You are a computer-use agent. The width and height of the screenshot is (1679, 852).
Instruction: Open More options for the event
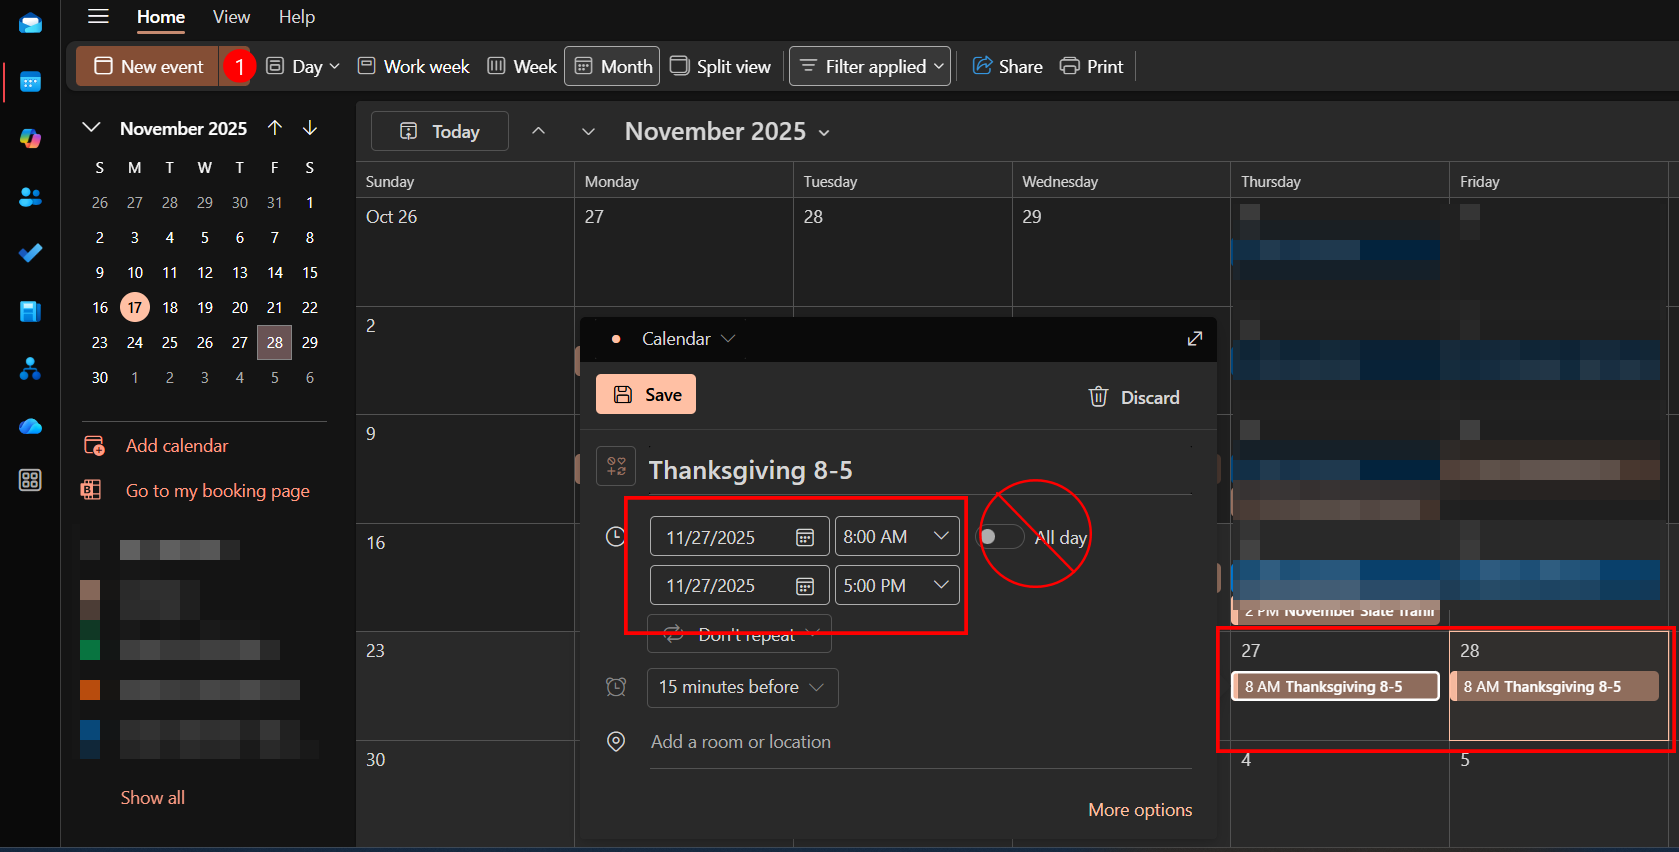1140,809
